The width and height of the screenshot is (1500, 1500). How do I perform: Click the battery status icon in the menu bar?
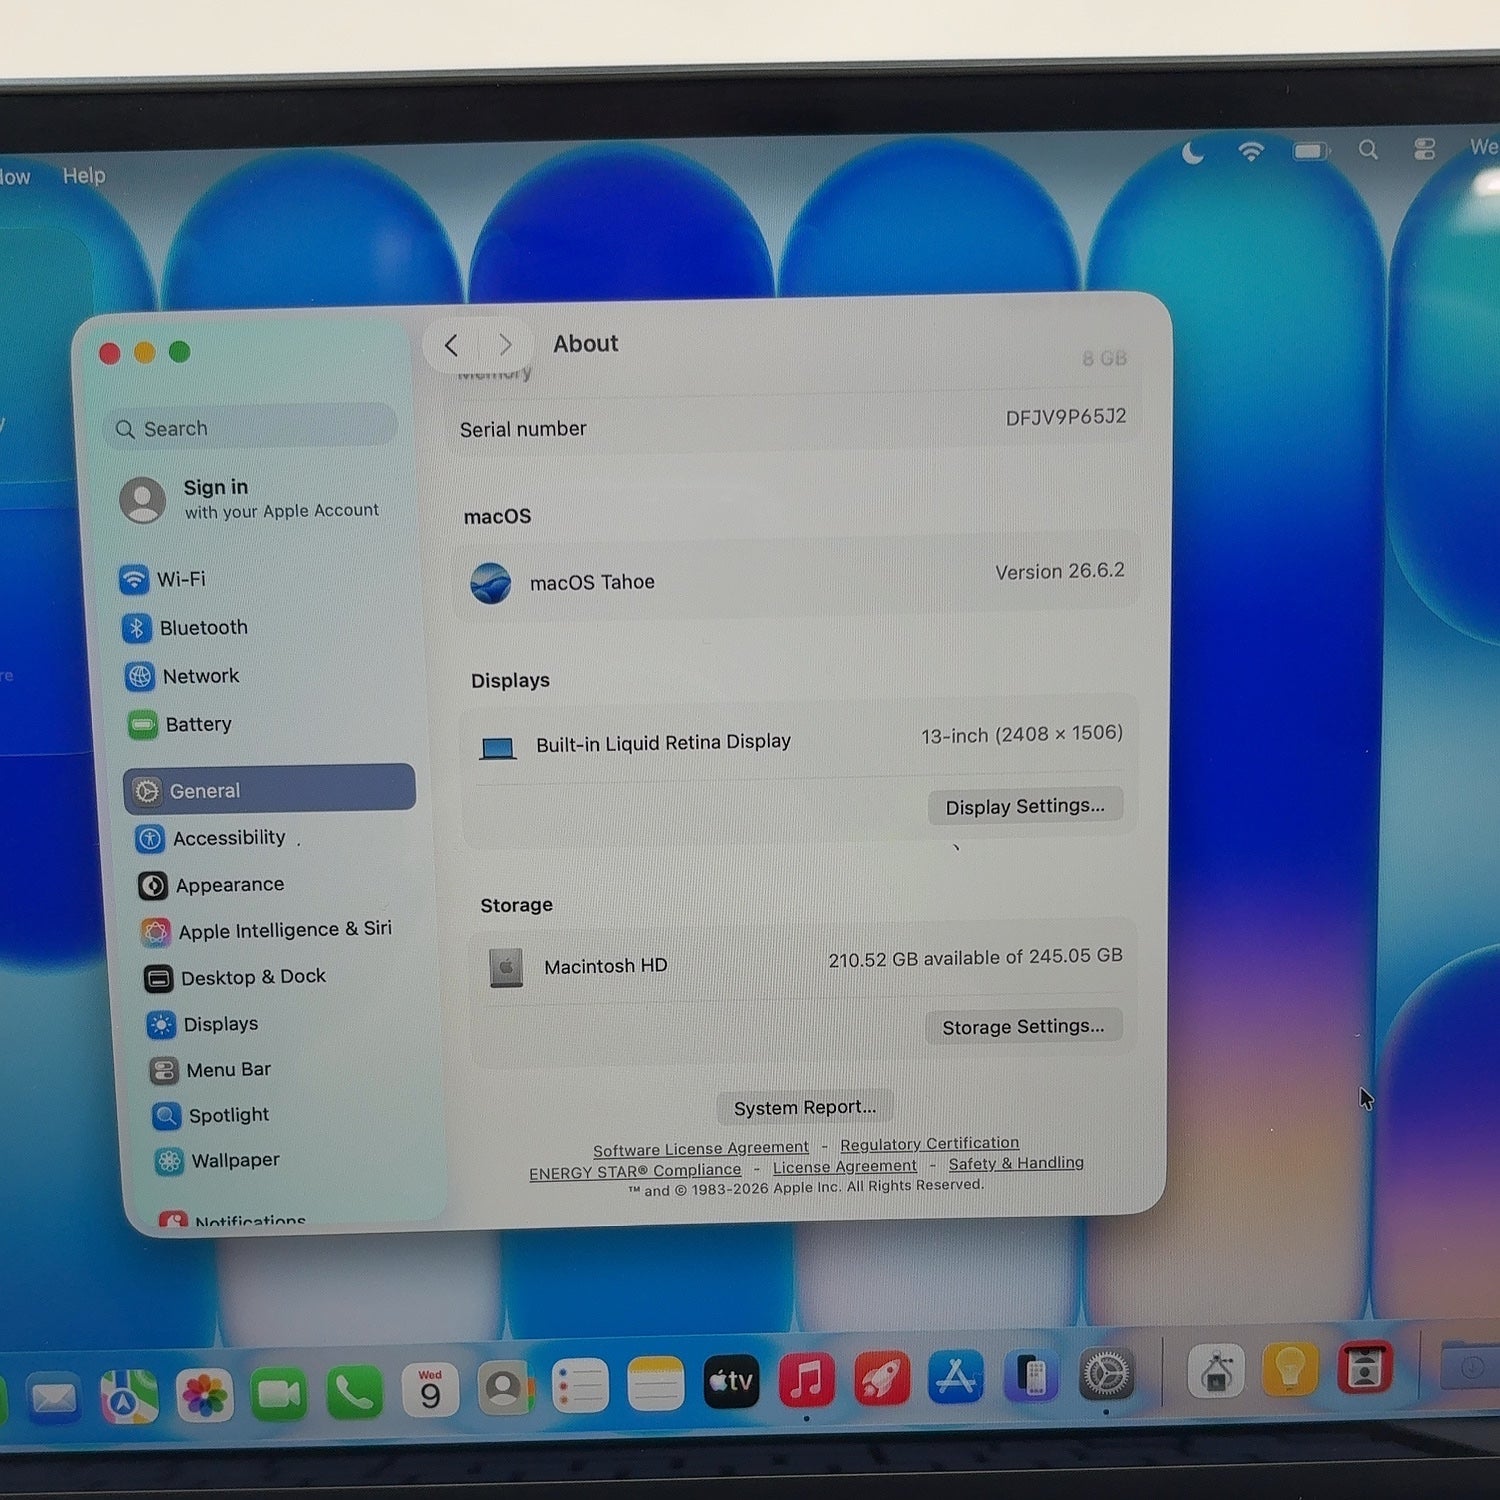pyautogui.click(x=1311, y=151)
